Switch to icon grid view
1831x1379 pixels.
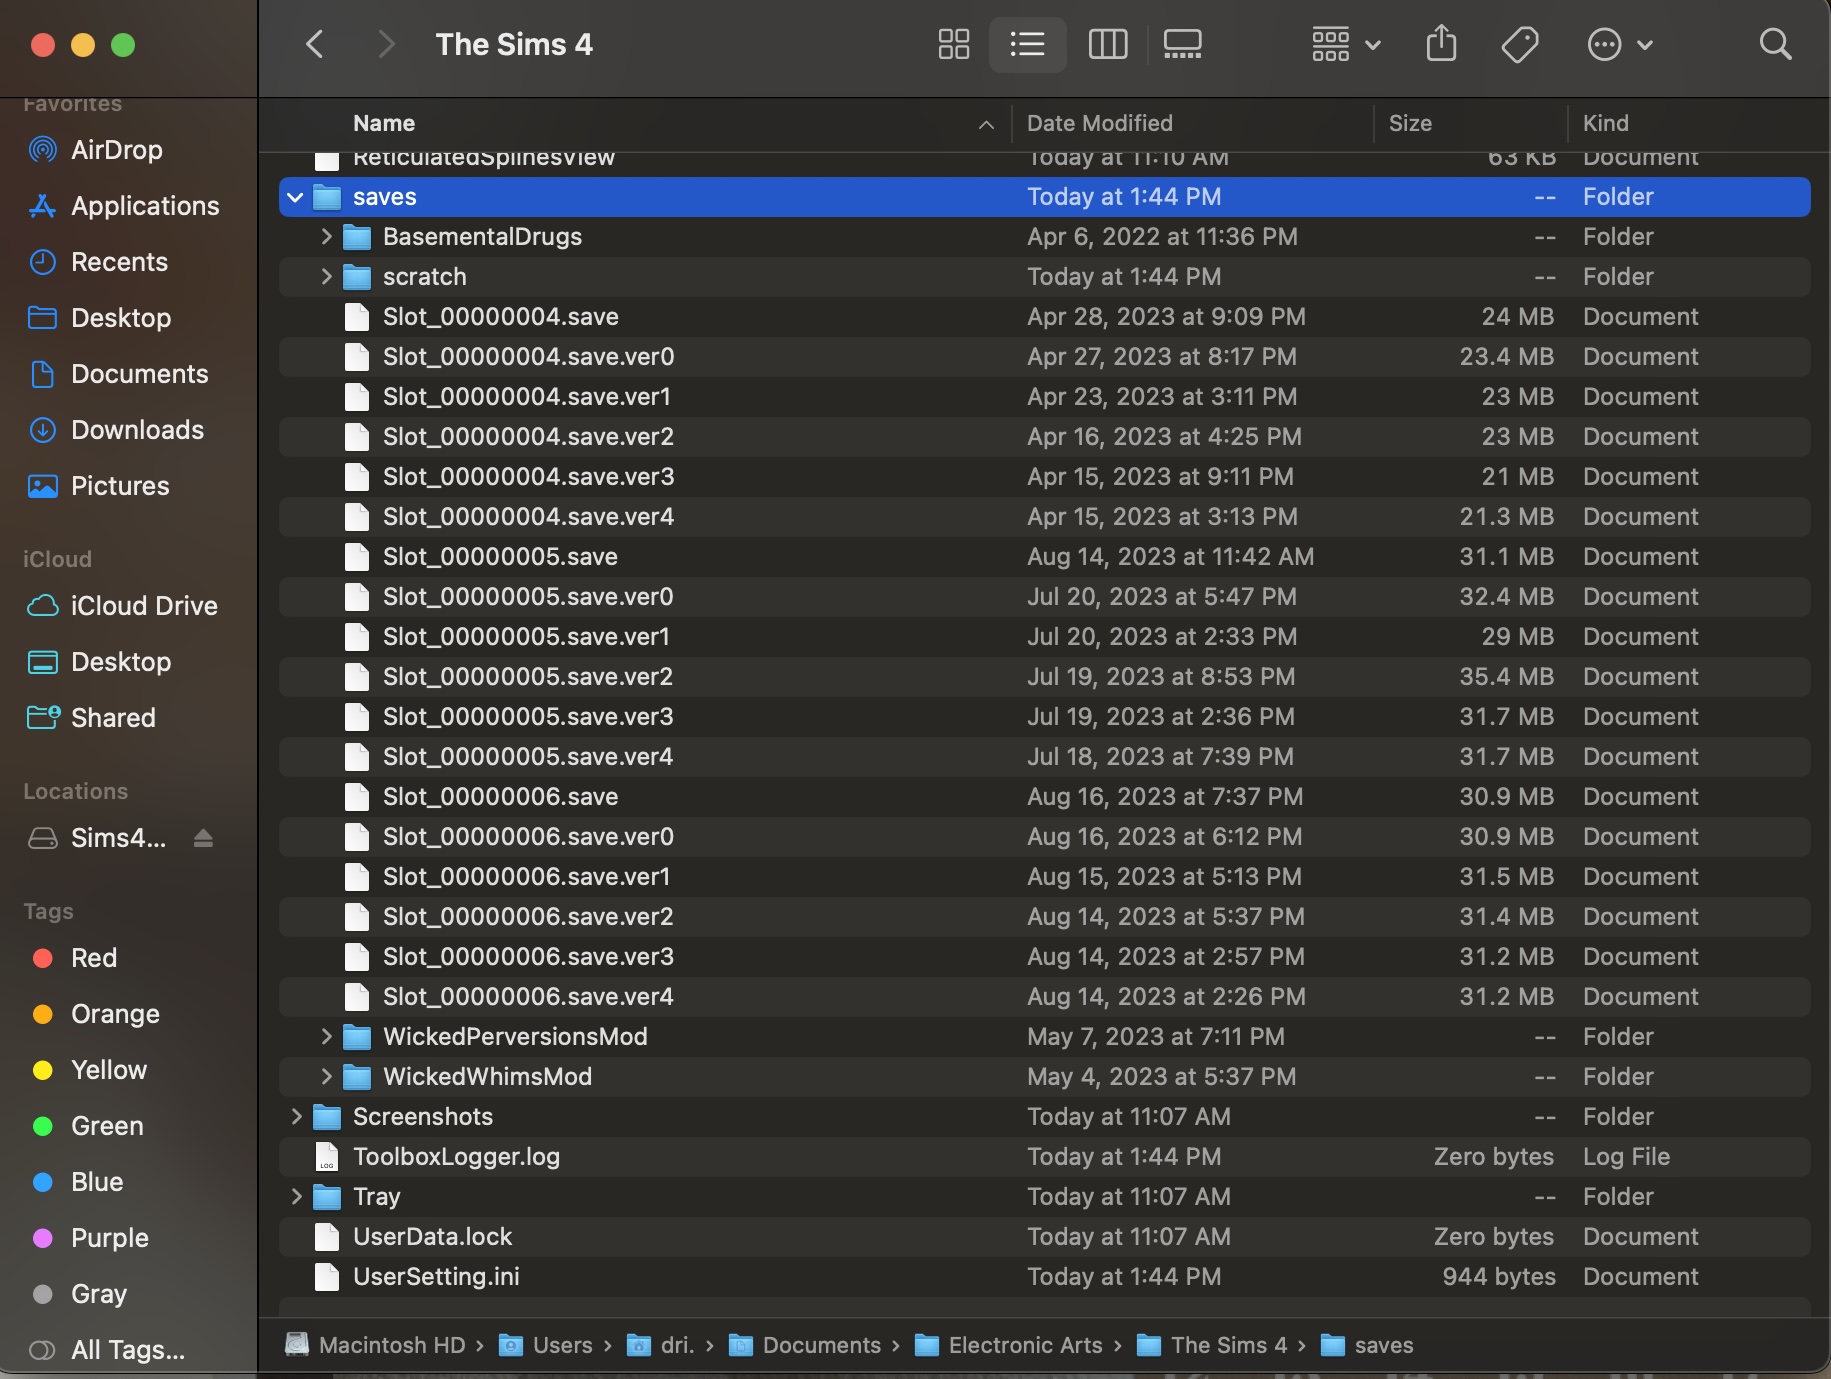pyautogui.click(x=953, y=44)
